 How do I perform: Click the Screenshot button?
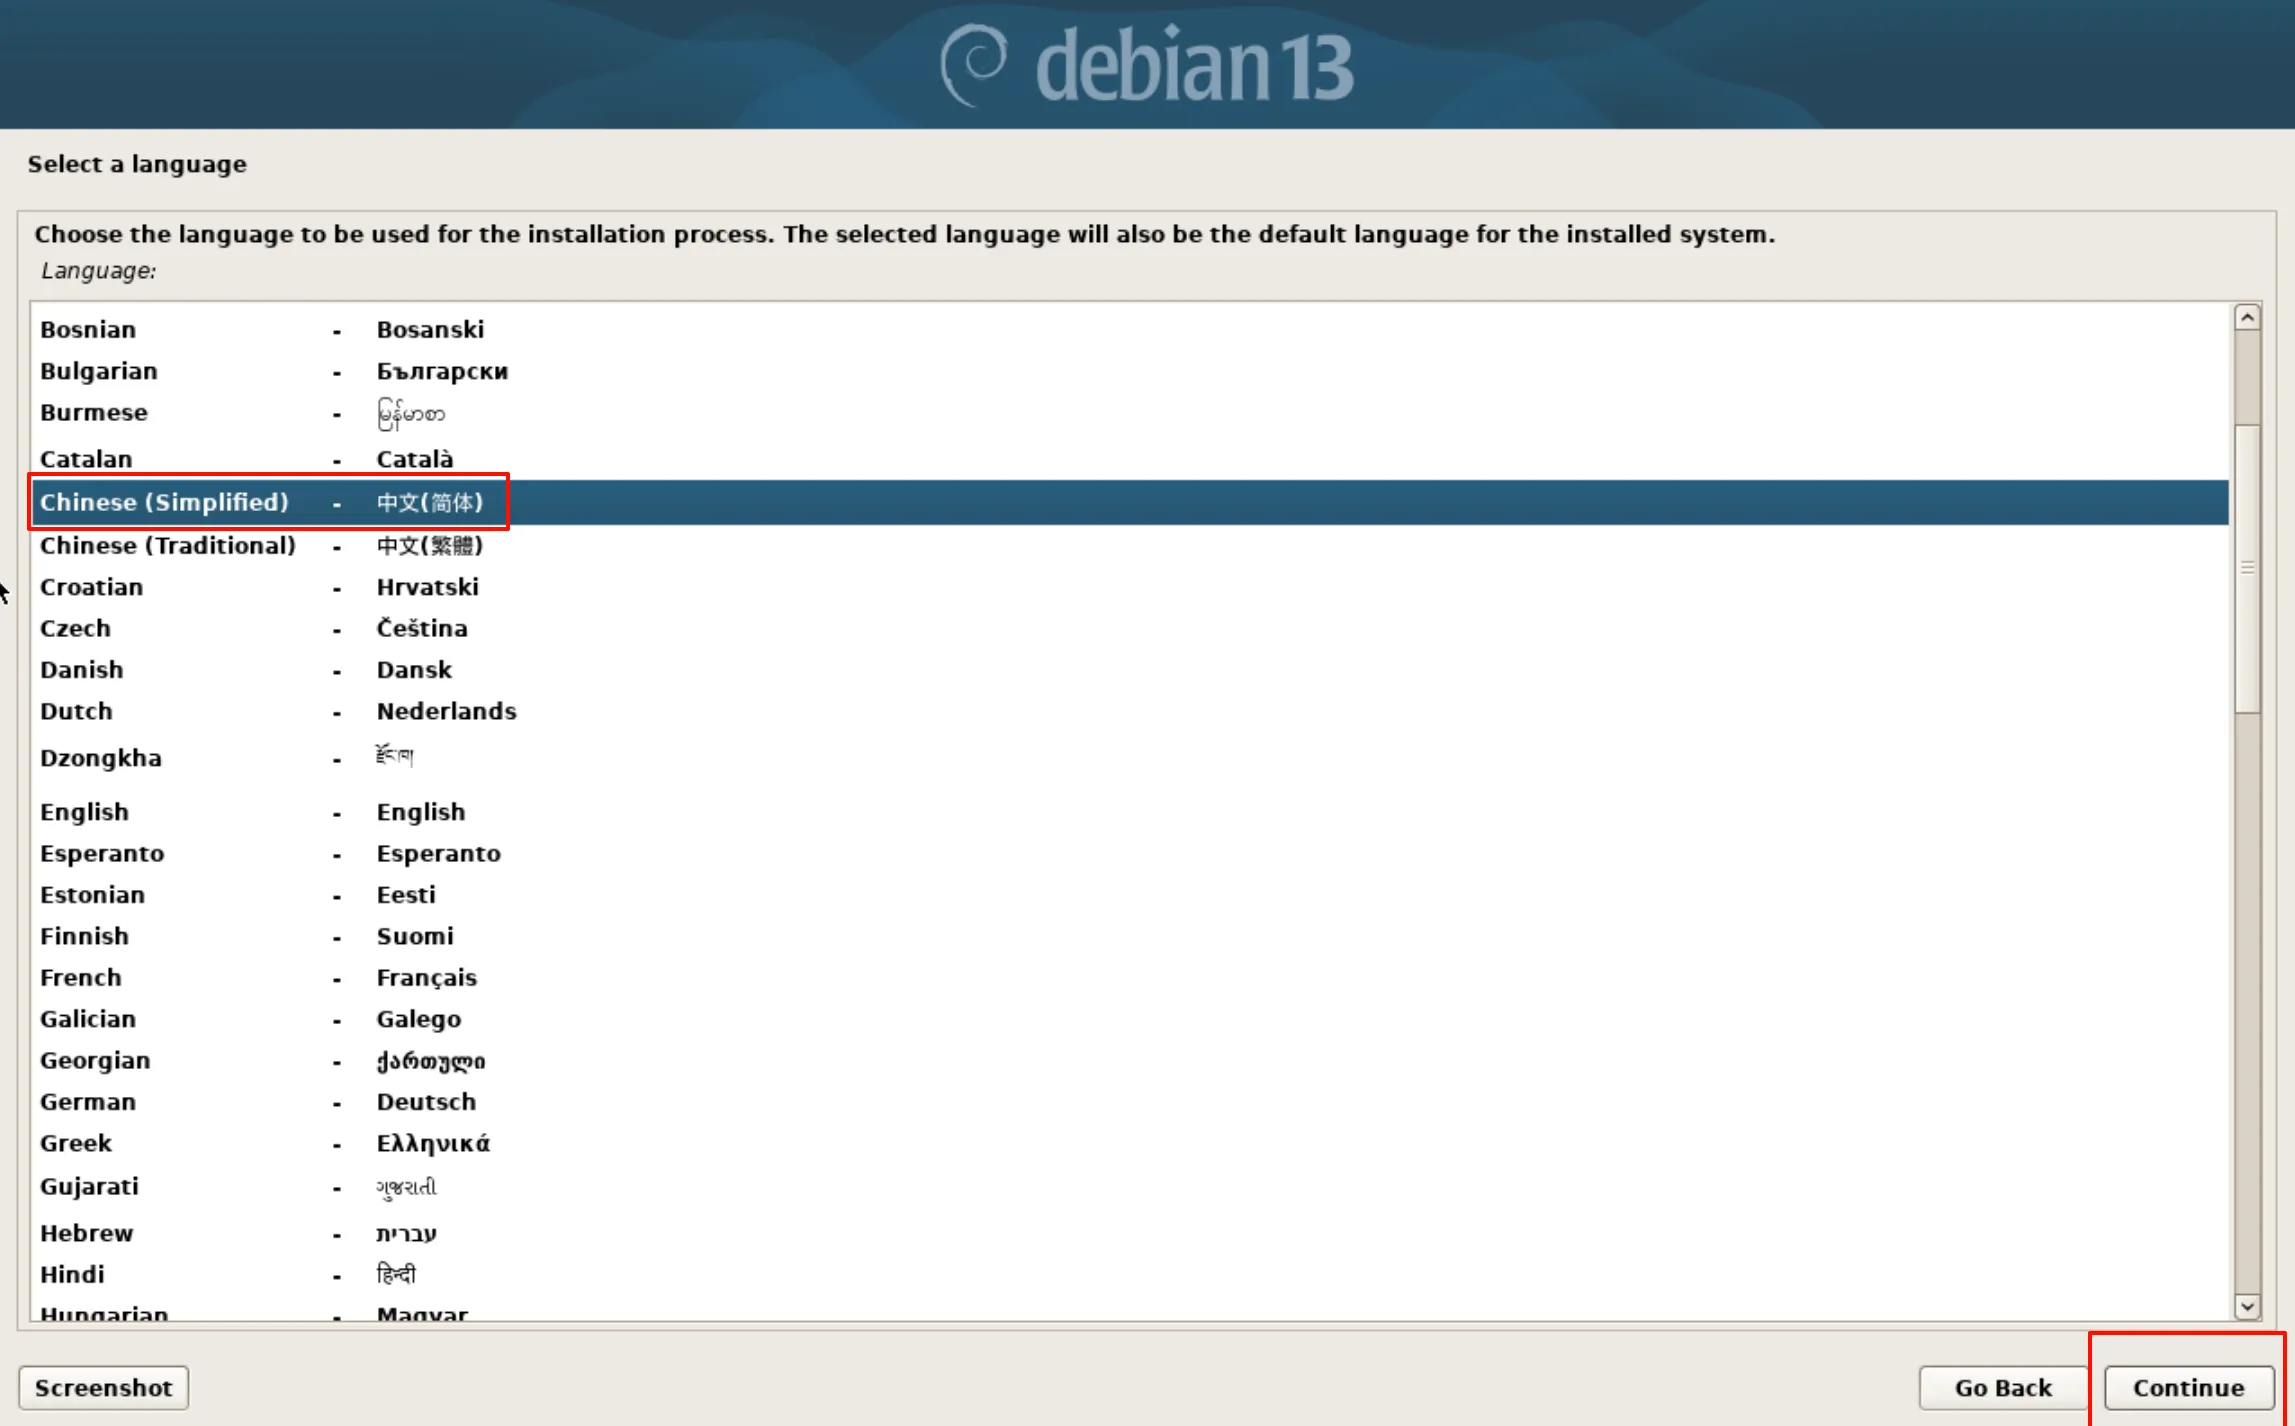(x=103, y=1387)
